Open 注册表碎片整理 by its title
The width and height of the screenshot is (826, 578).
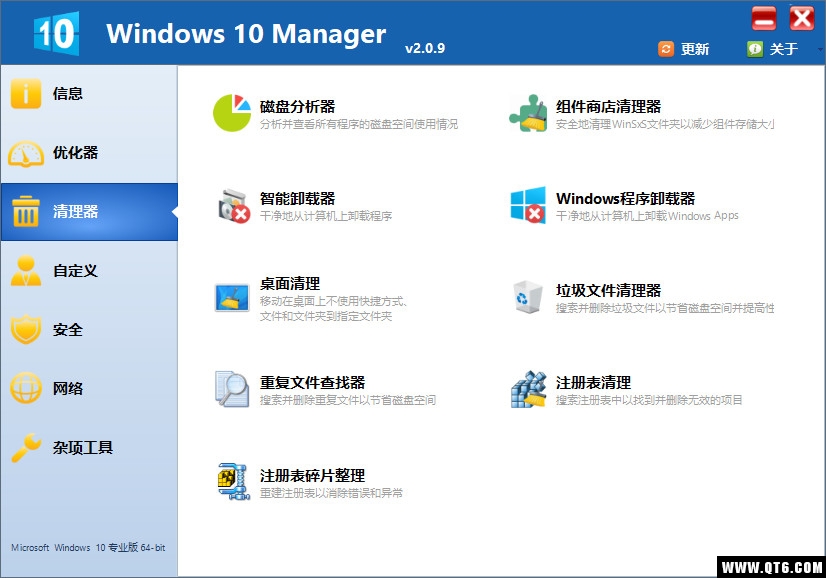click(x=312, y=475)
